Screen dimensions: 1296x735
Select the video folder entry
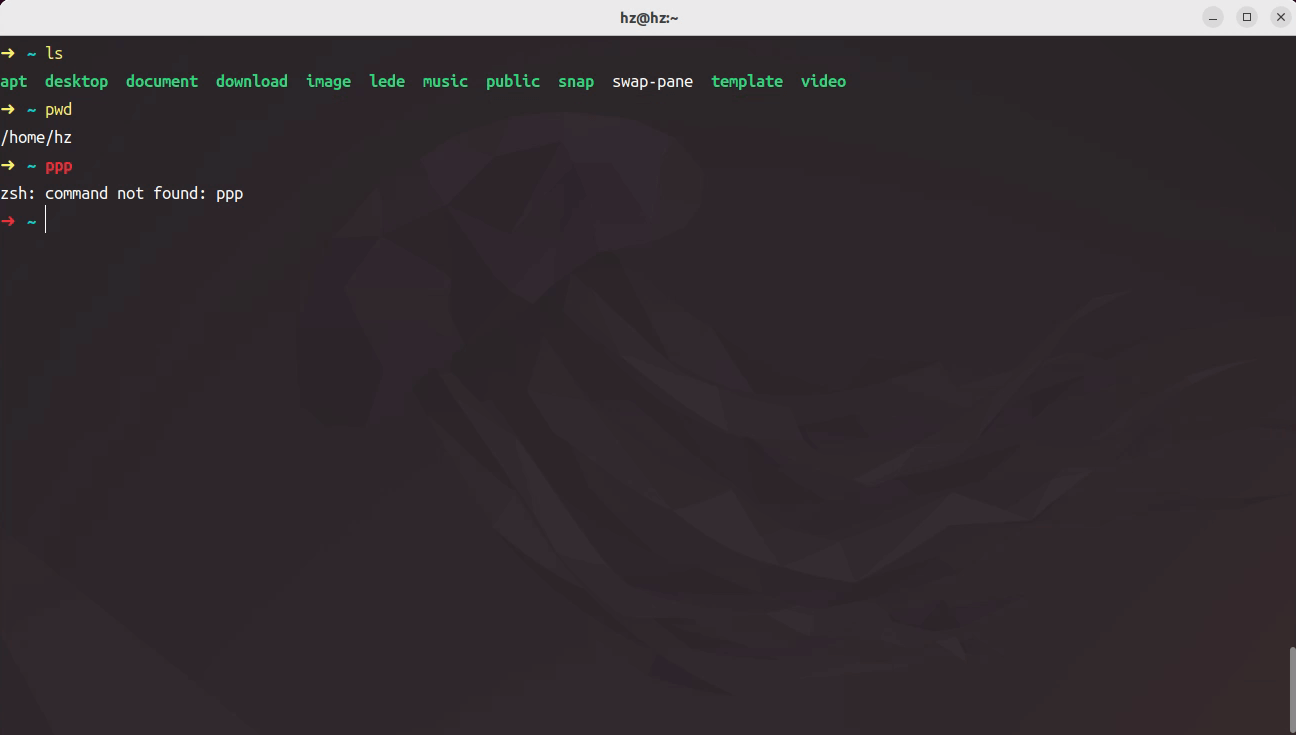click(823, 81)
